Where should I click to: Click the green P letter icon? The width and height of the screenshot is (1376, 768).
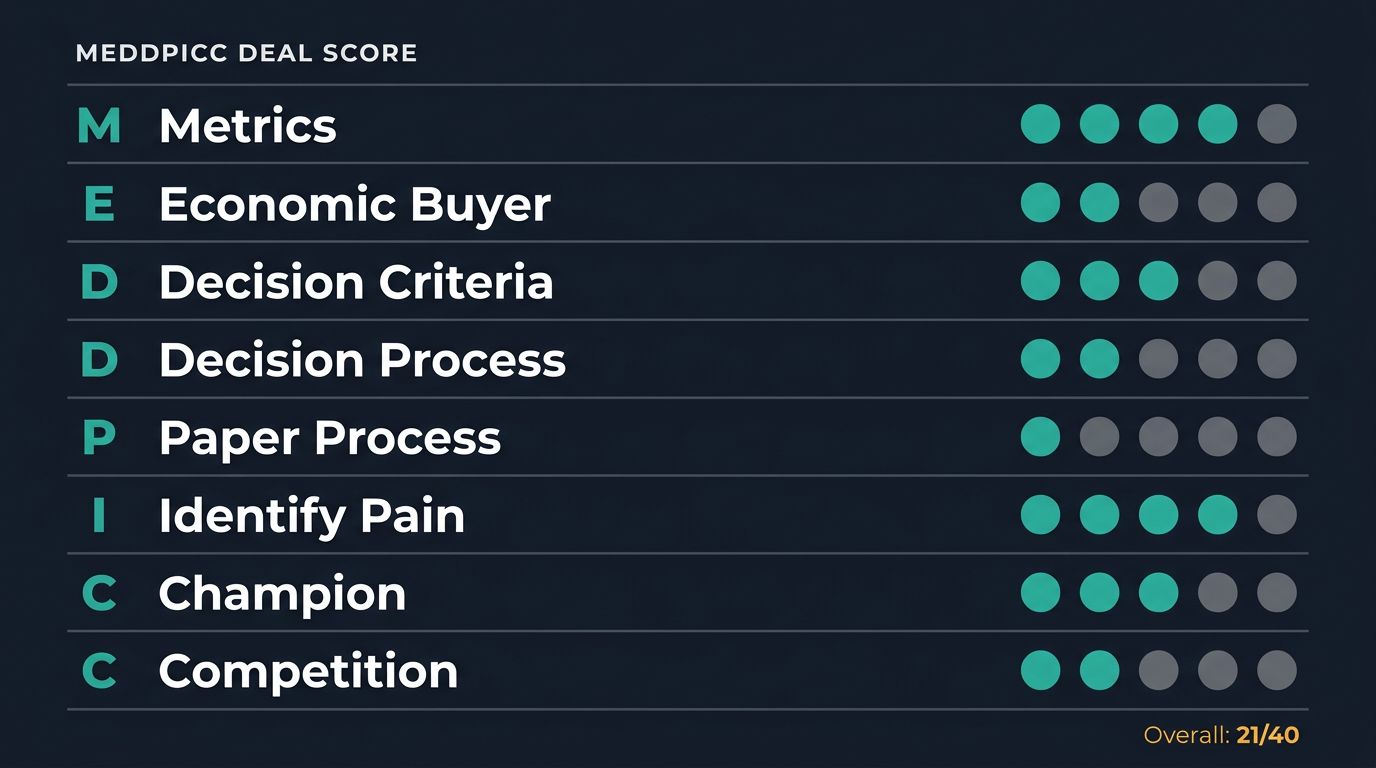99,438
